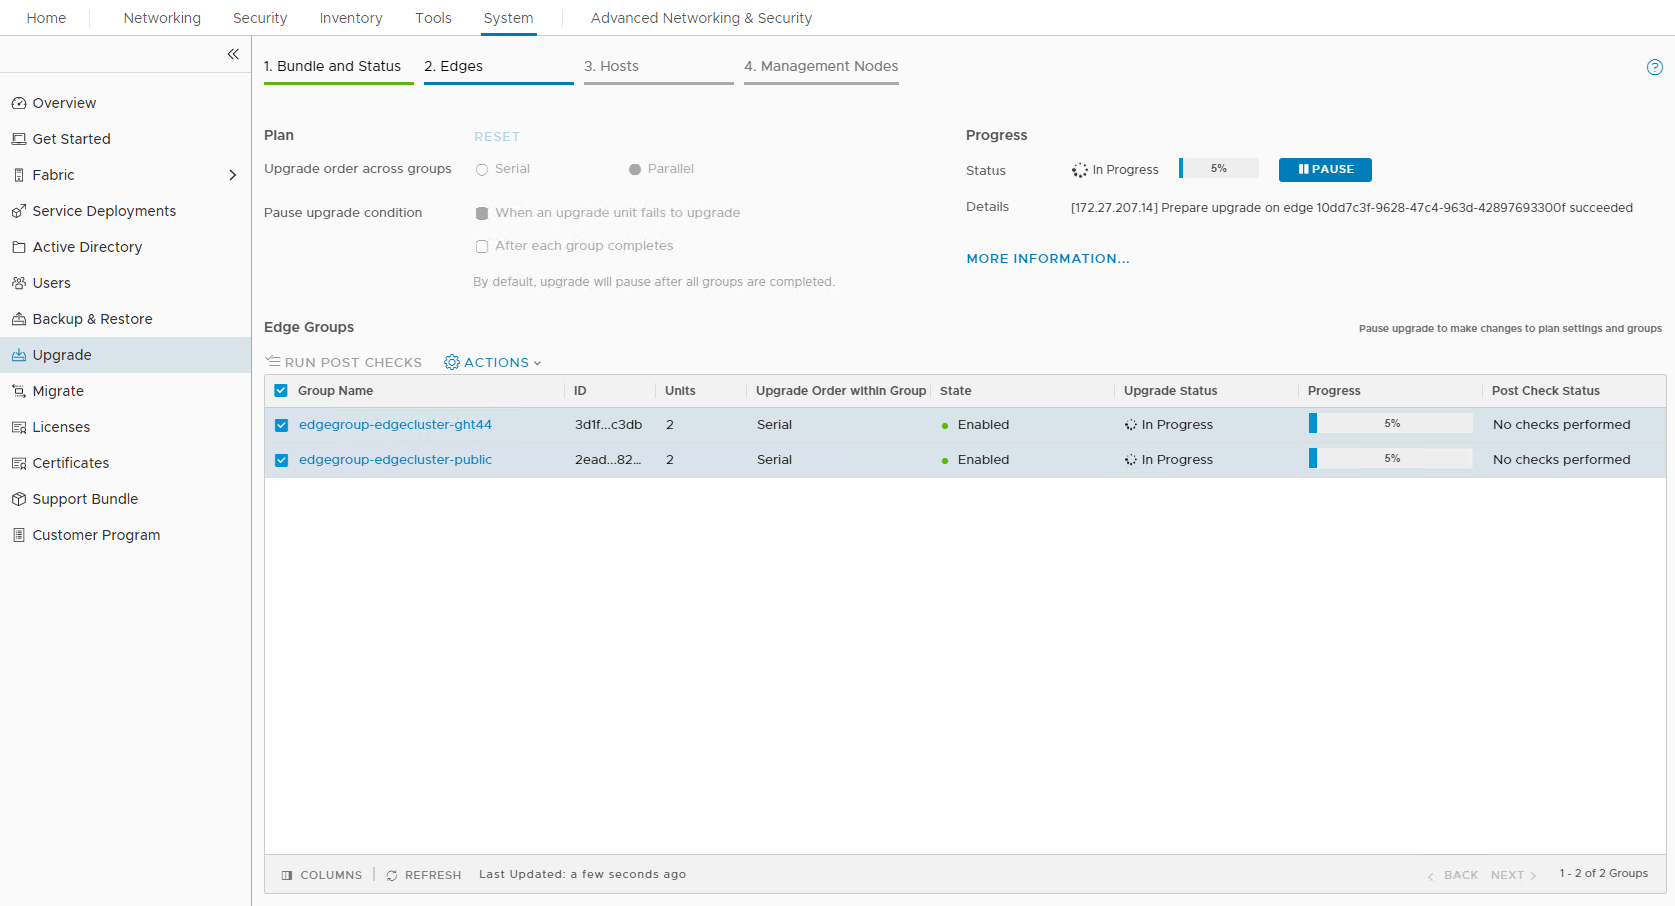Open the Actions dropdown menu
Viewport: 1675px width, 906px height.
click(493, 363)
